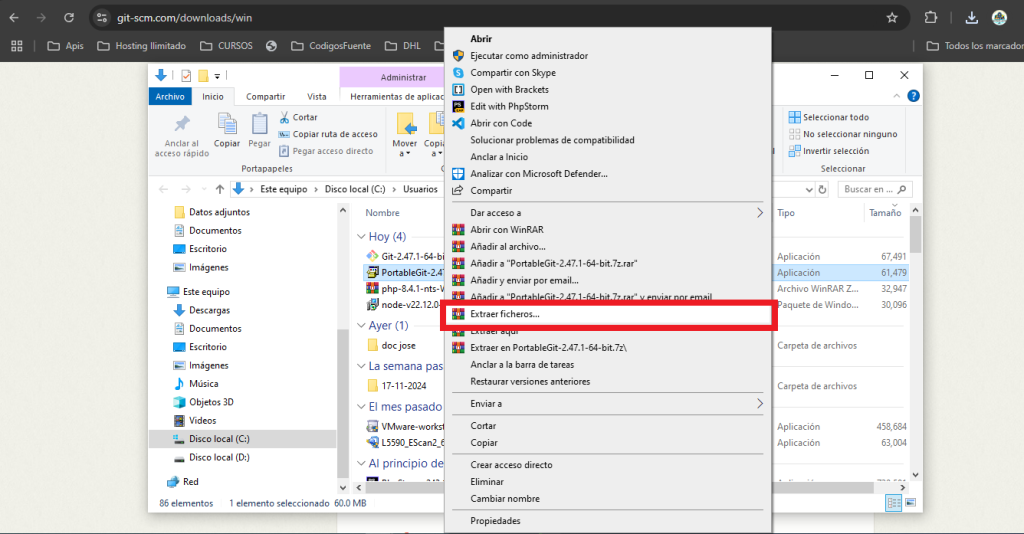1024x534 pixels.
Task: Open the Apis bookmark folder
Action: click(x=66, y=46)
